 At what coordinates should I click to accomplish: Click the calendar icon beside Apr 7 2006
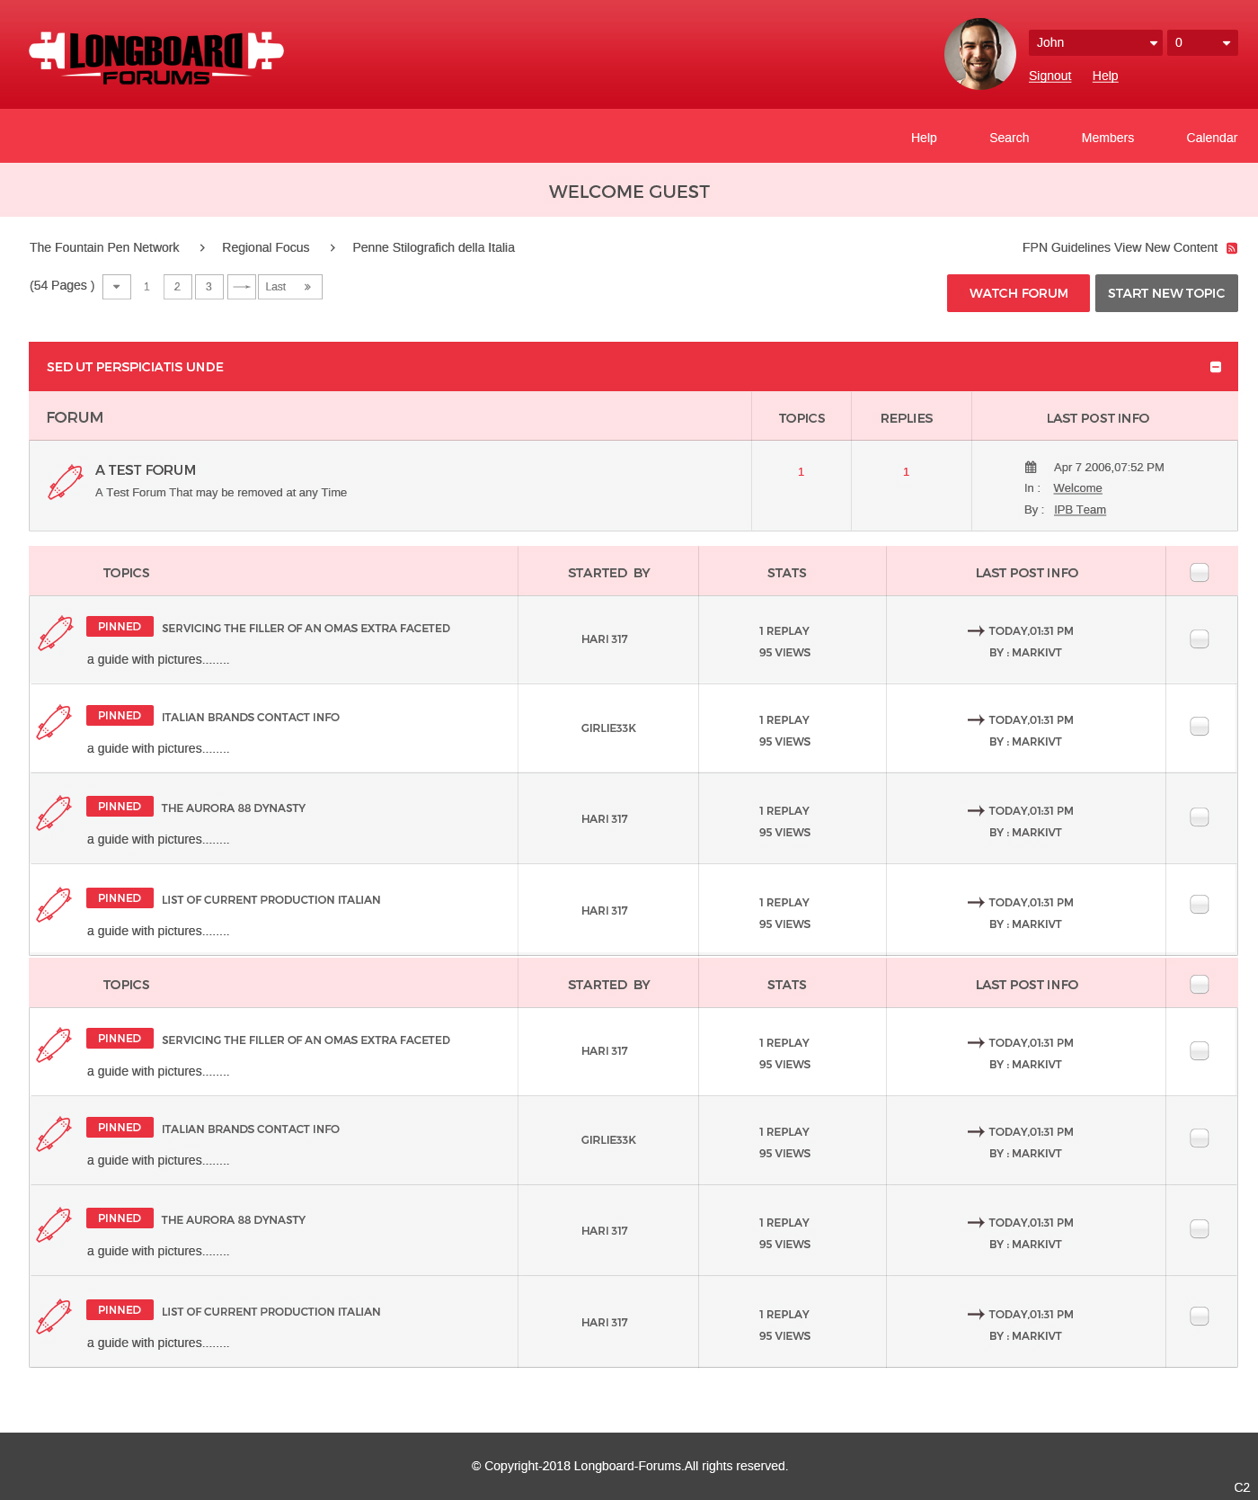(x=1030, y=467)
